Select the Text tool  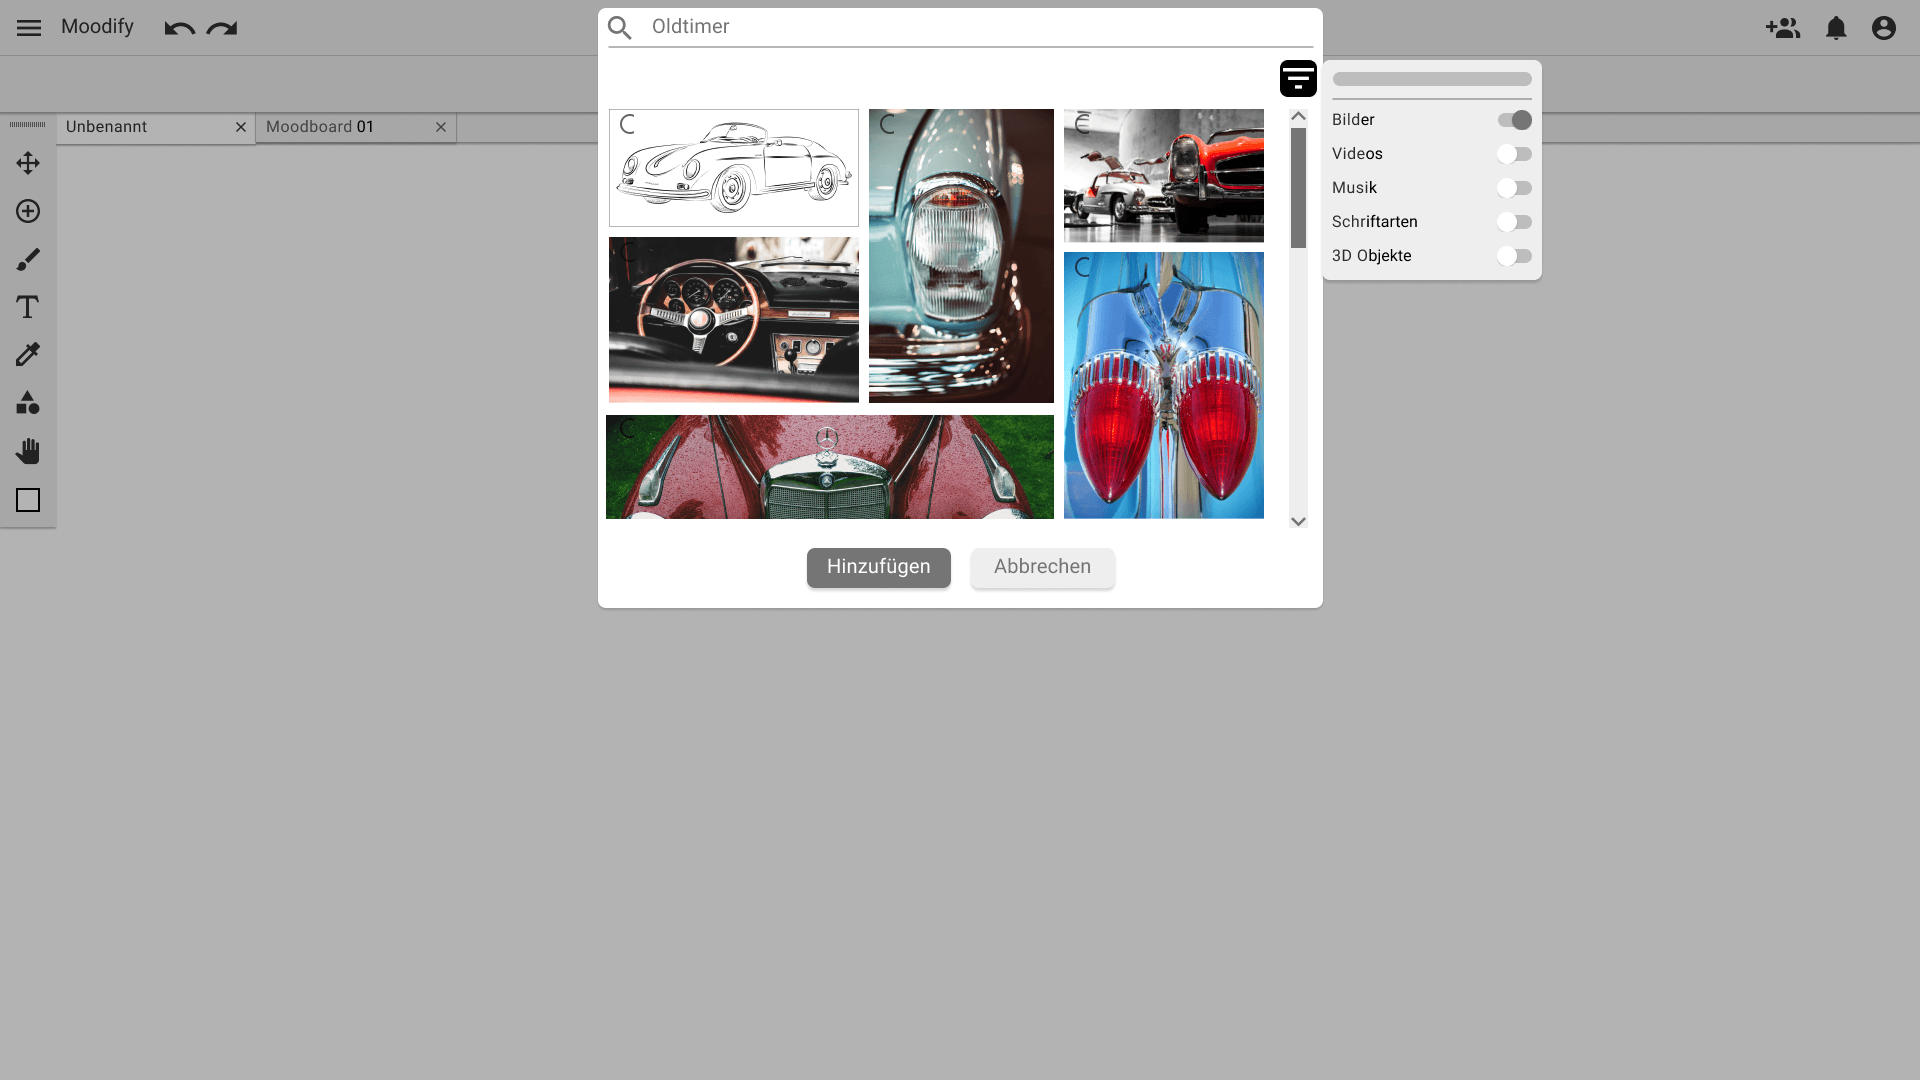[28, 307]
